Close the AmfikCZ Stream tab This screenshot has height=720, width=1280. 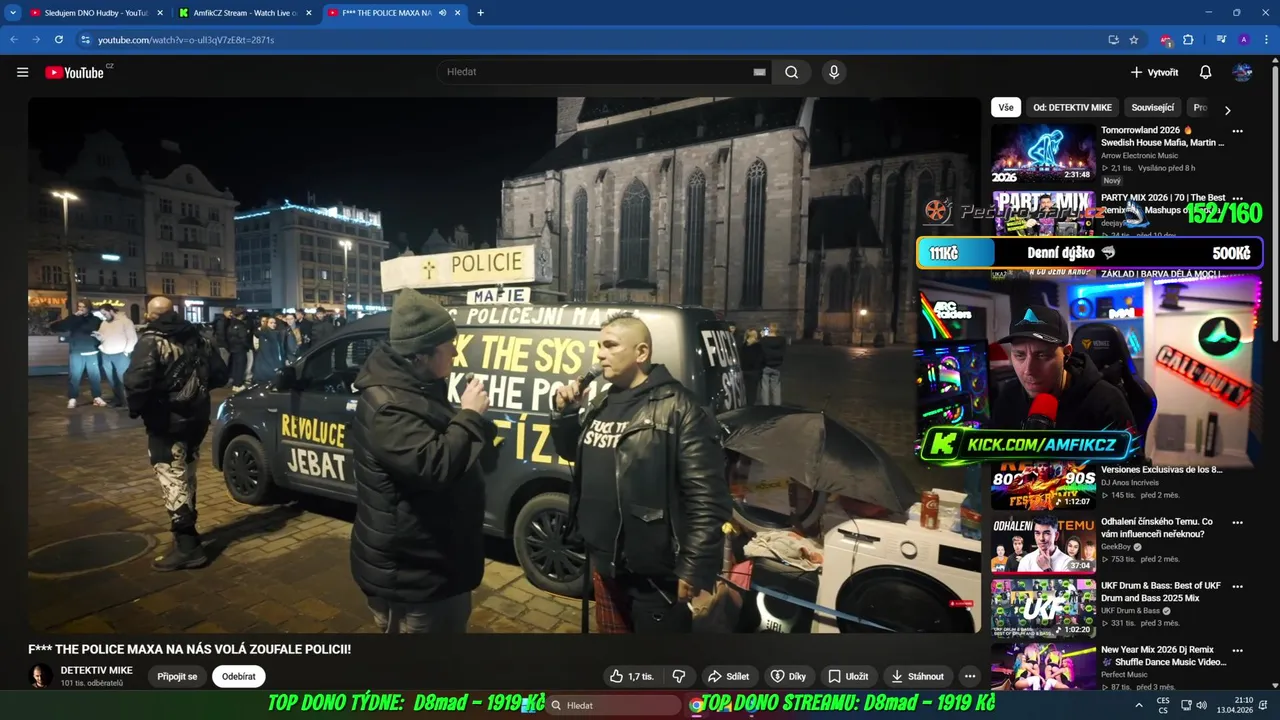coord(308,13)
